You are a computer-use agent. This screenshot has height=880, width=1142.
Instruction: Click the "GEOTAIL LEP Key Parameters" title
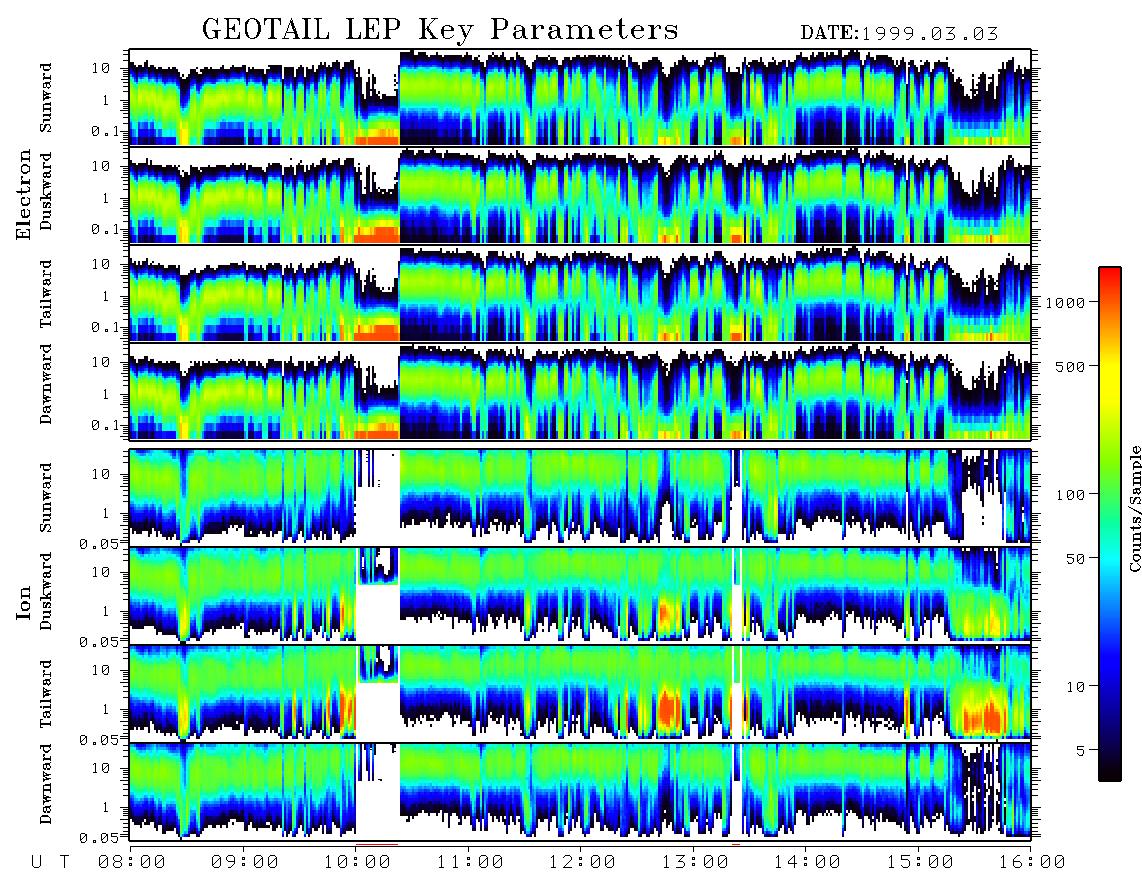(440, 29)
